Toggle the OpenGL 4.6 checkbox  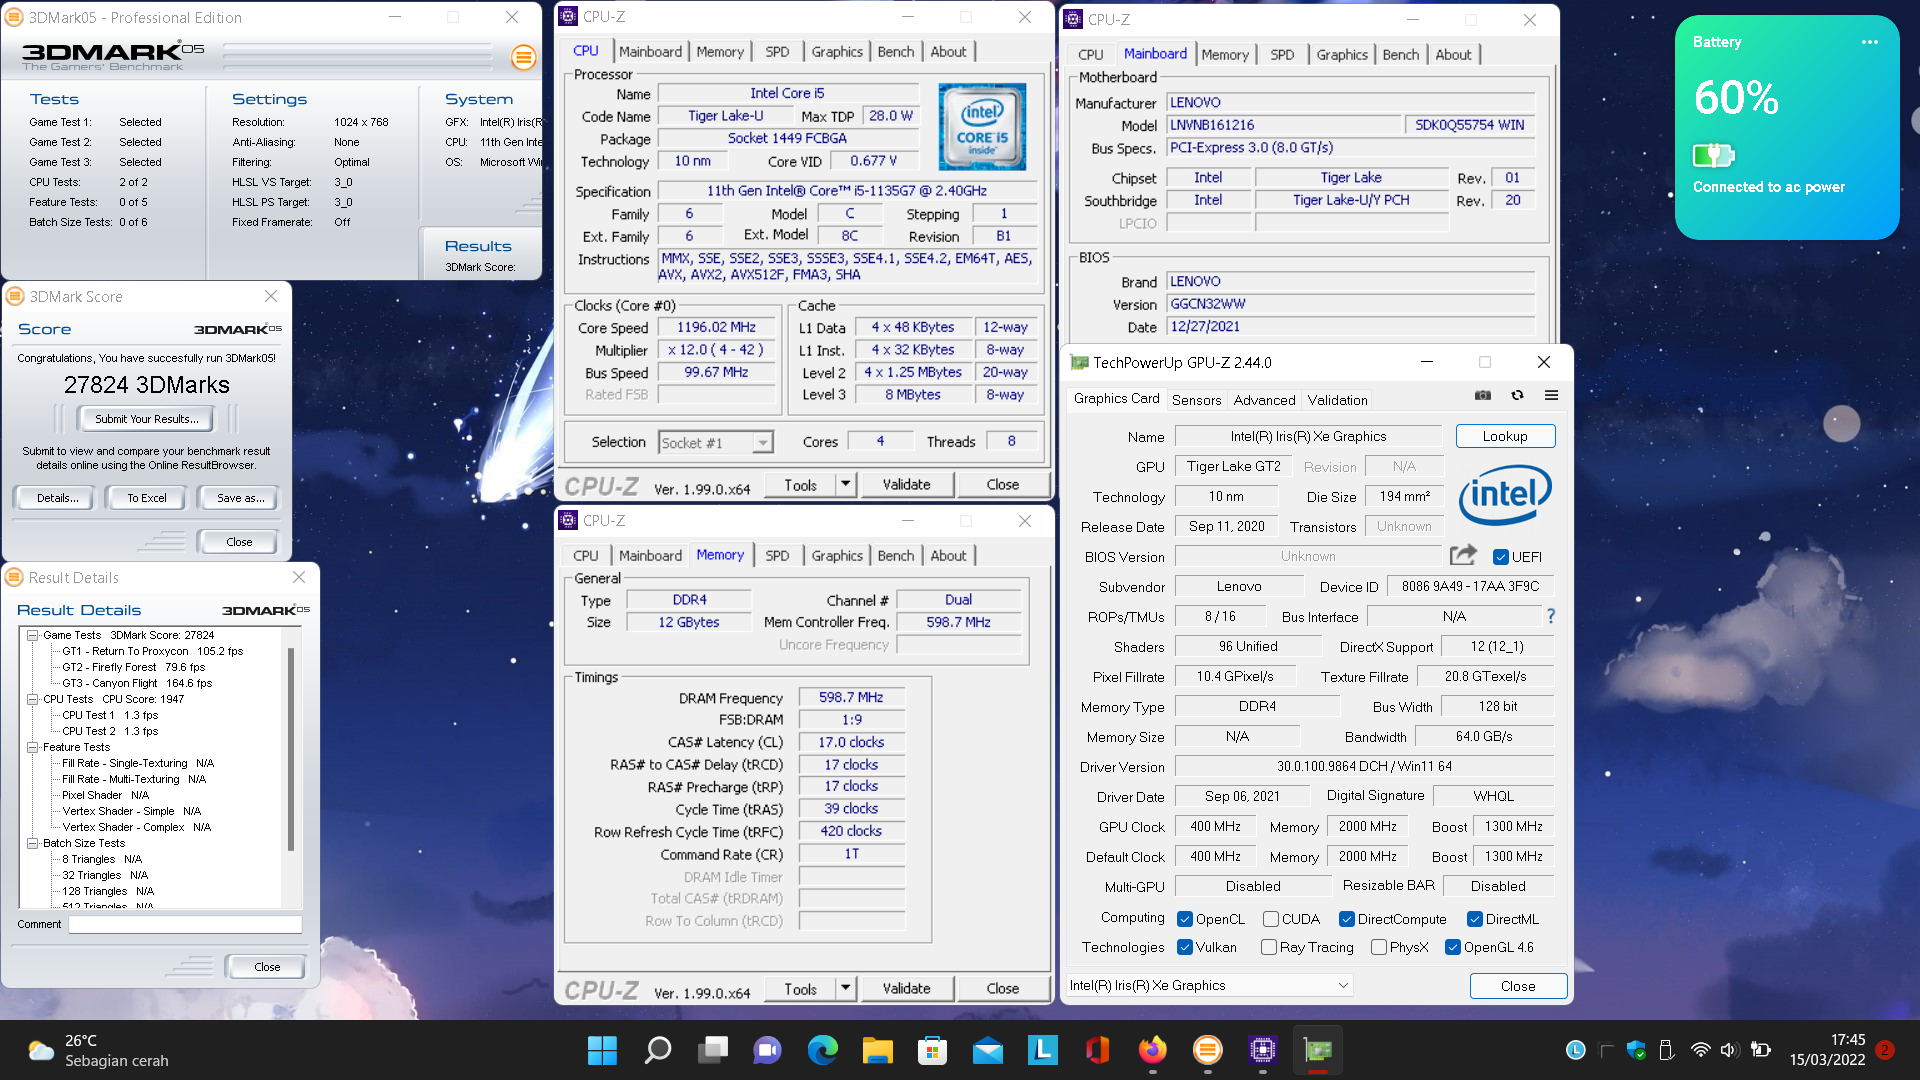point(1453,947)
